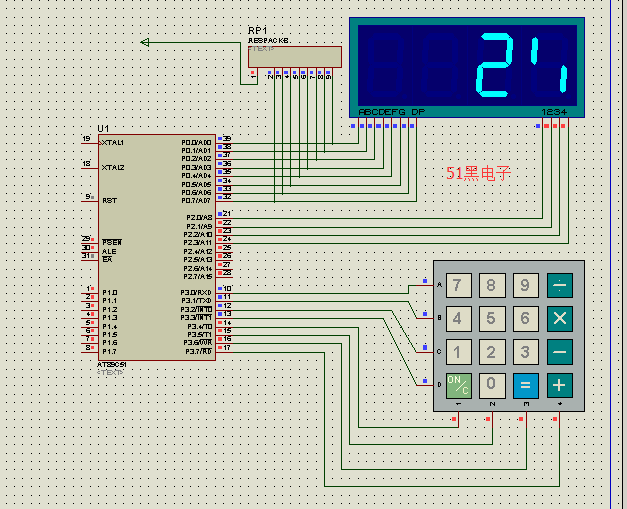Click the ON/C clear key
Viewport: 627px width, 509px height.
click(x=459, y=385)
